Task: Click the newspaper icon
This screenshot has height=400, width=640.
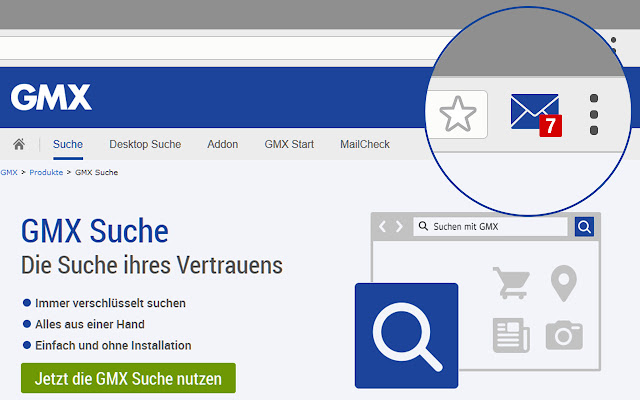Action: click(510, 334)
